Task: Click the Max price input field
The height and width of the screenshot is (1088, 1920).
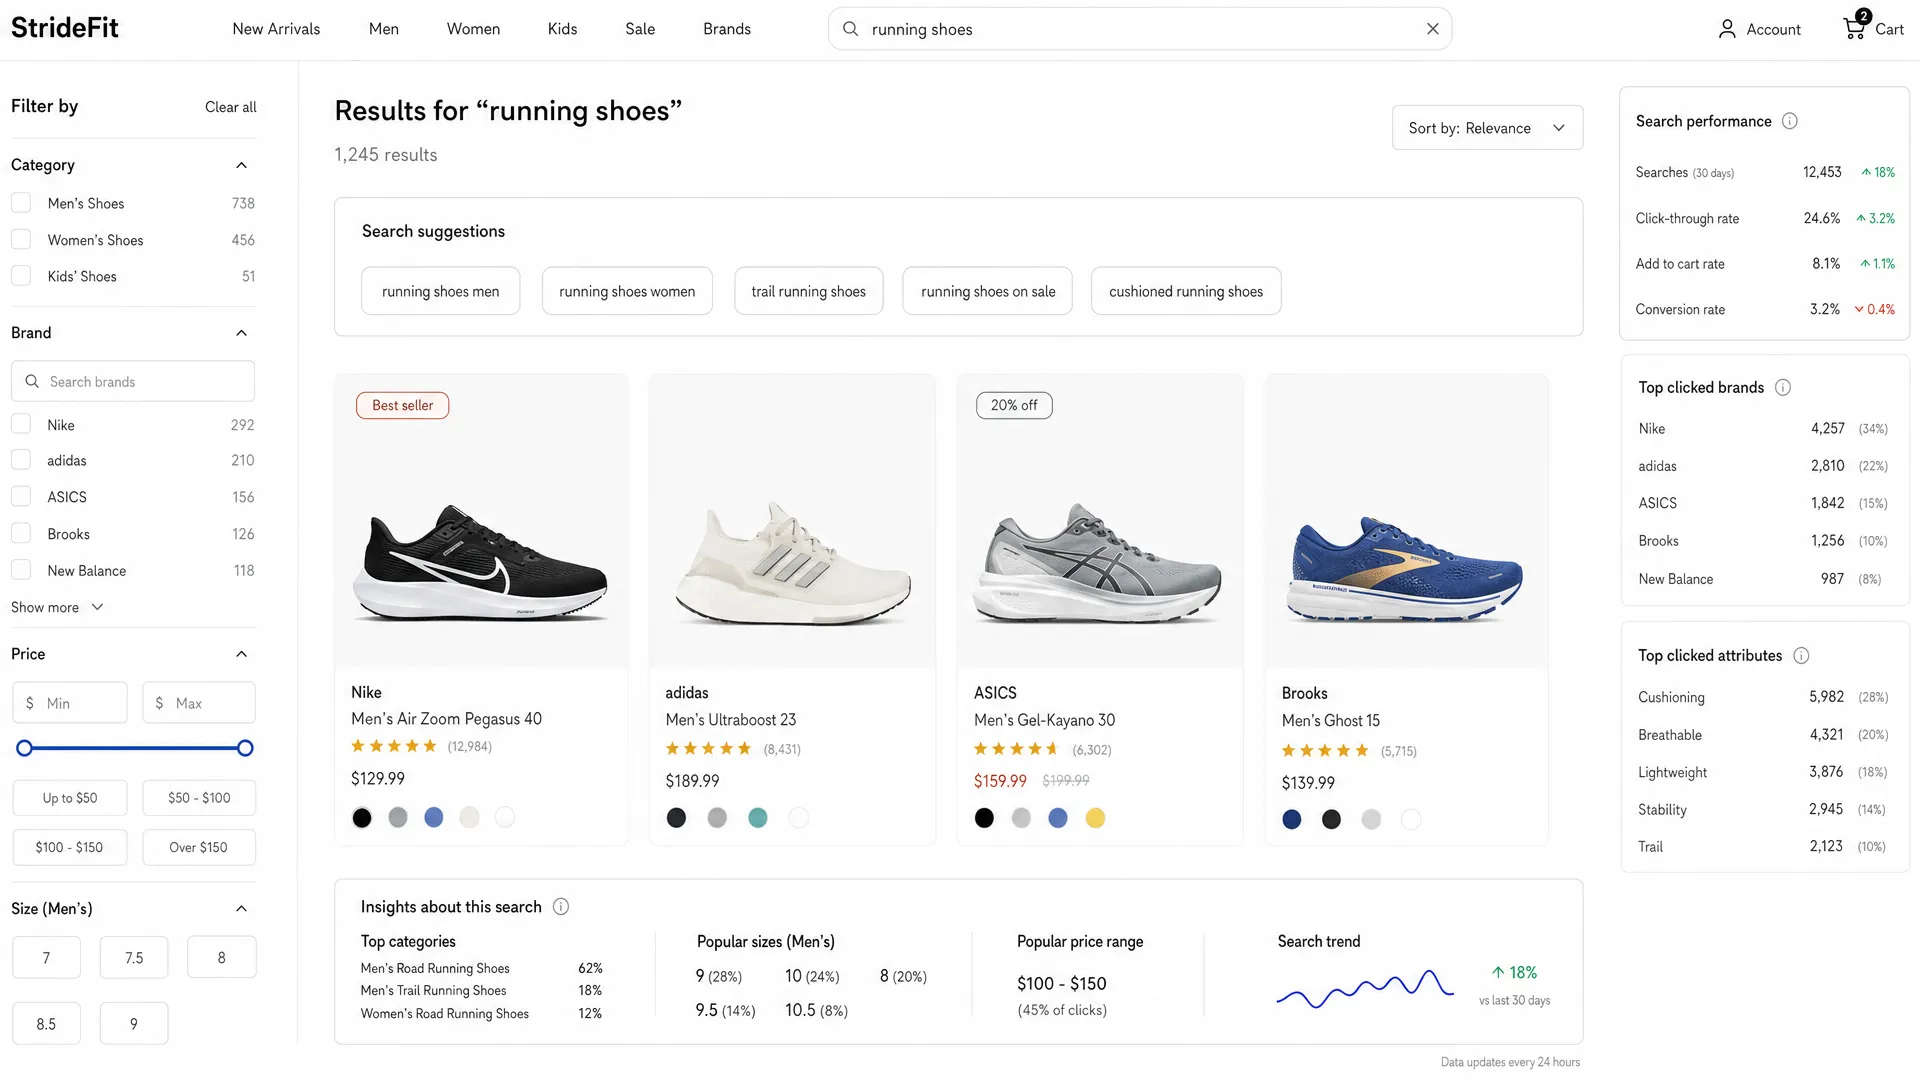Action: (x=198, y=703)
